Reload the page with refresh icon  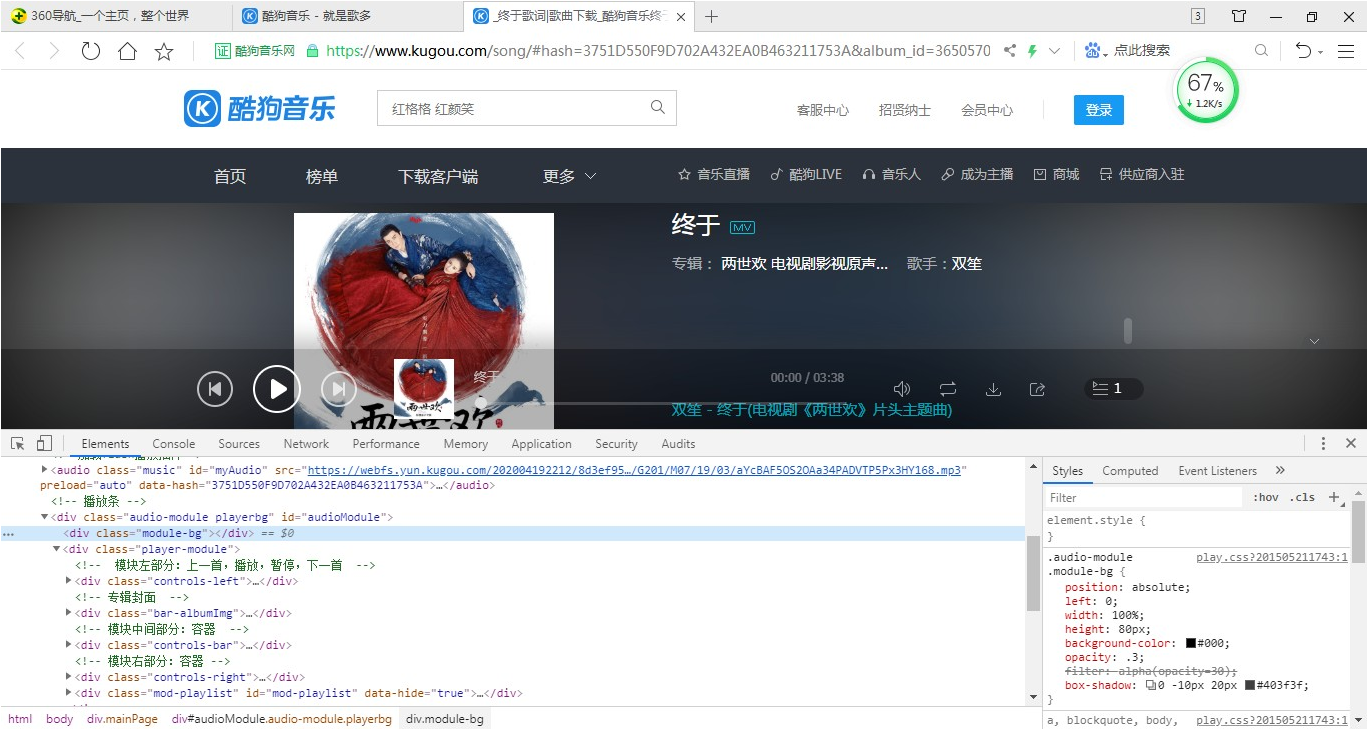click(x=91, y=51)
